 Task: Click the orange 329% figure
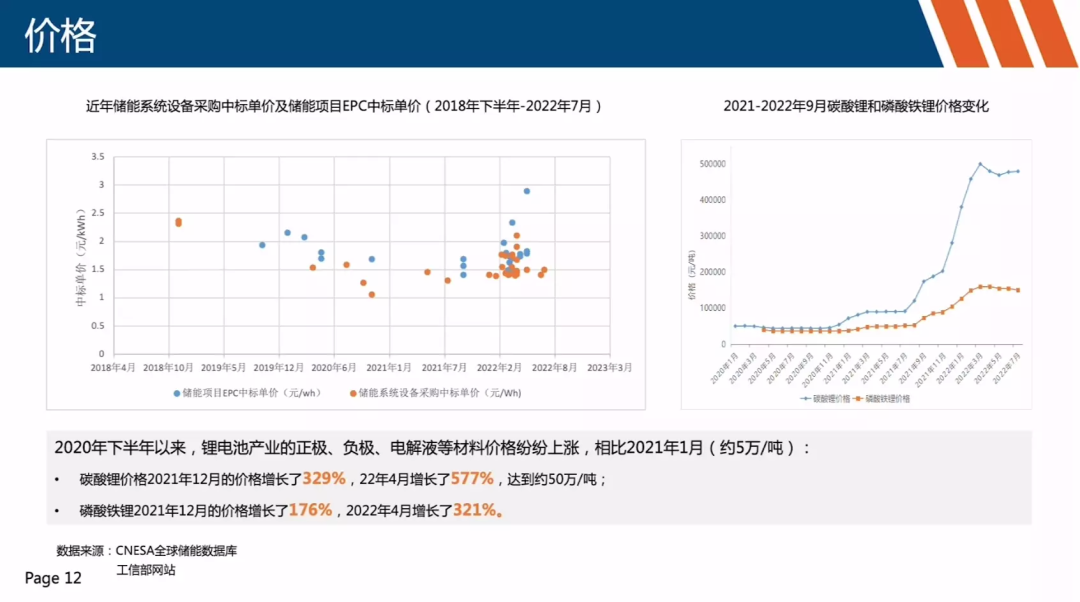324,478
